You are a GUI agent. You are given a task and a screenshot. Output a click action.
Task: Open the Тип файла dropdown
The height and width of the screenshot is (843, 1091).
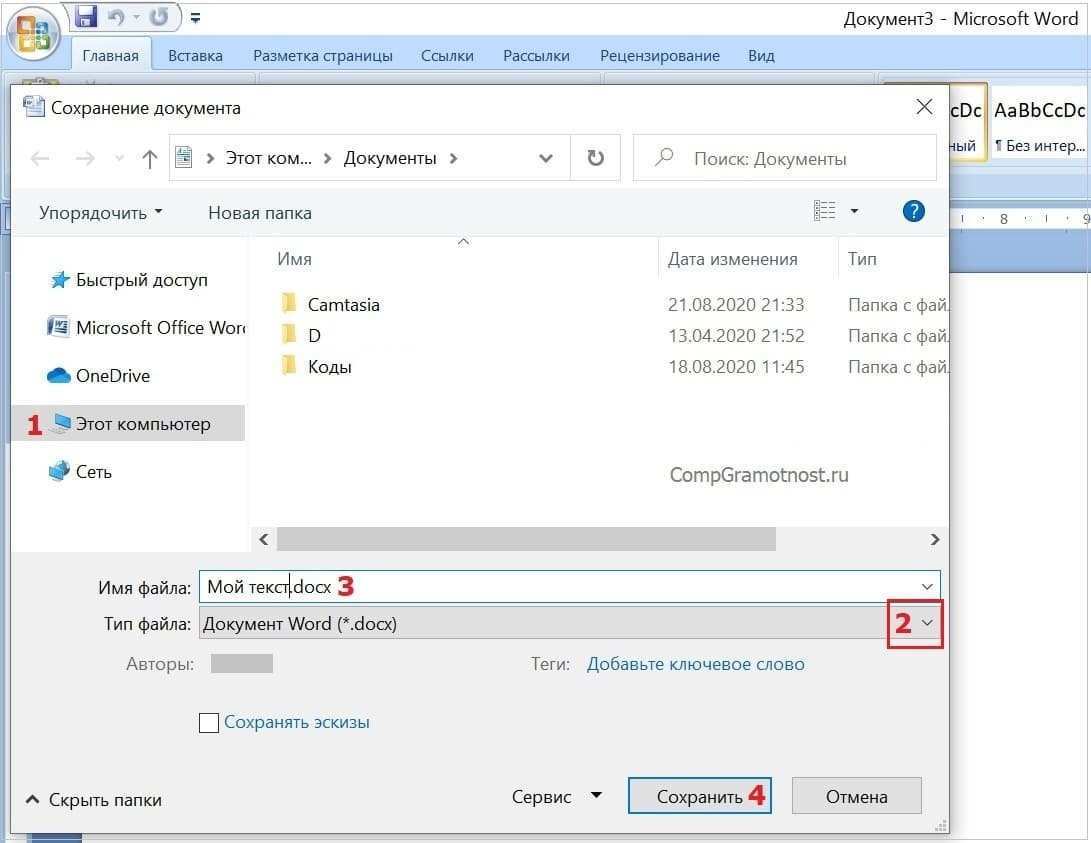[925, 623]
